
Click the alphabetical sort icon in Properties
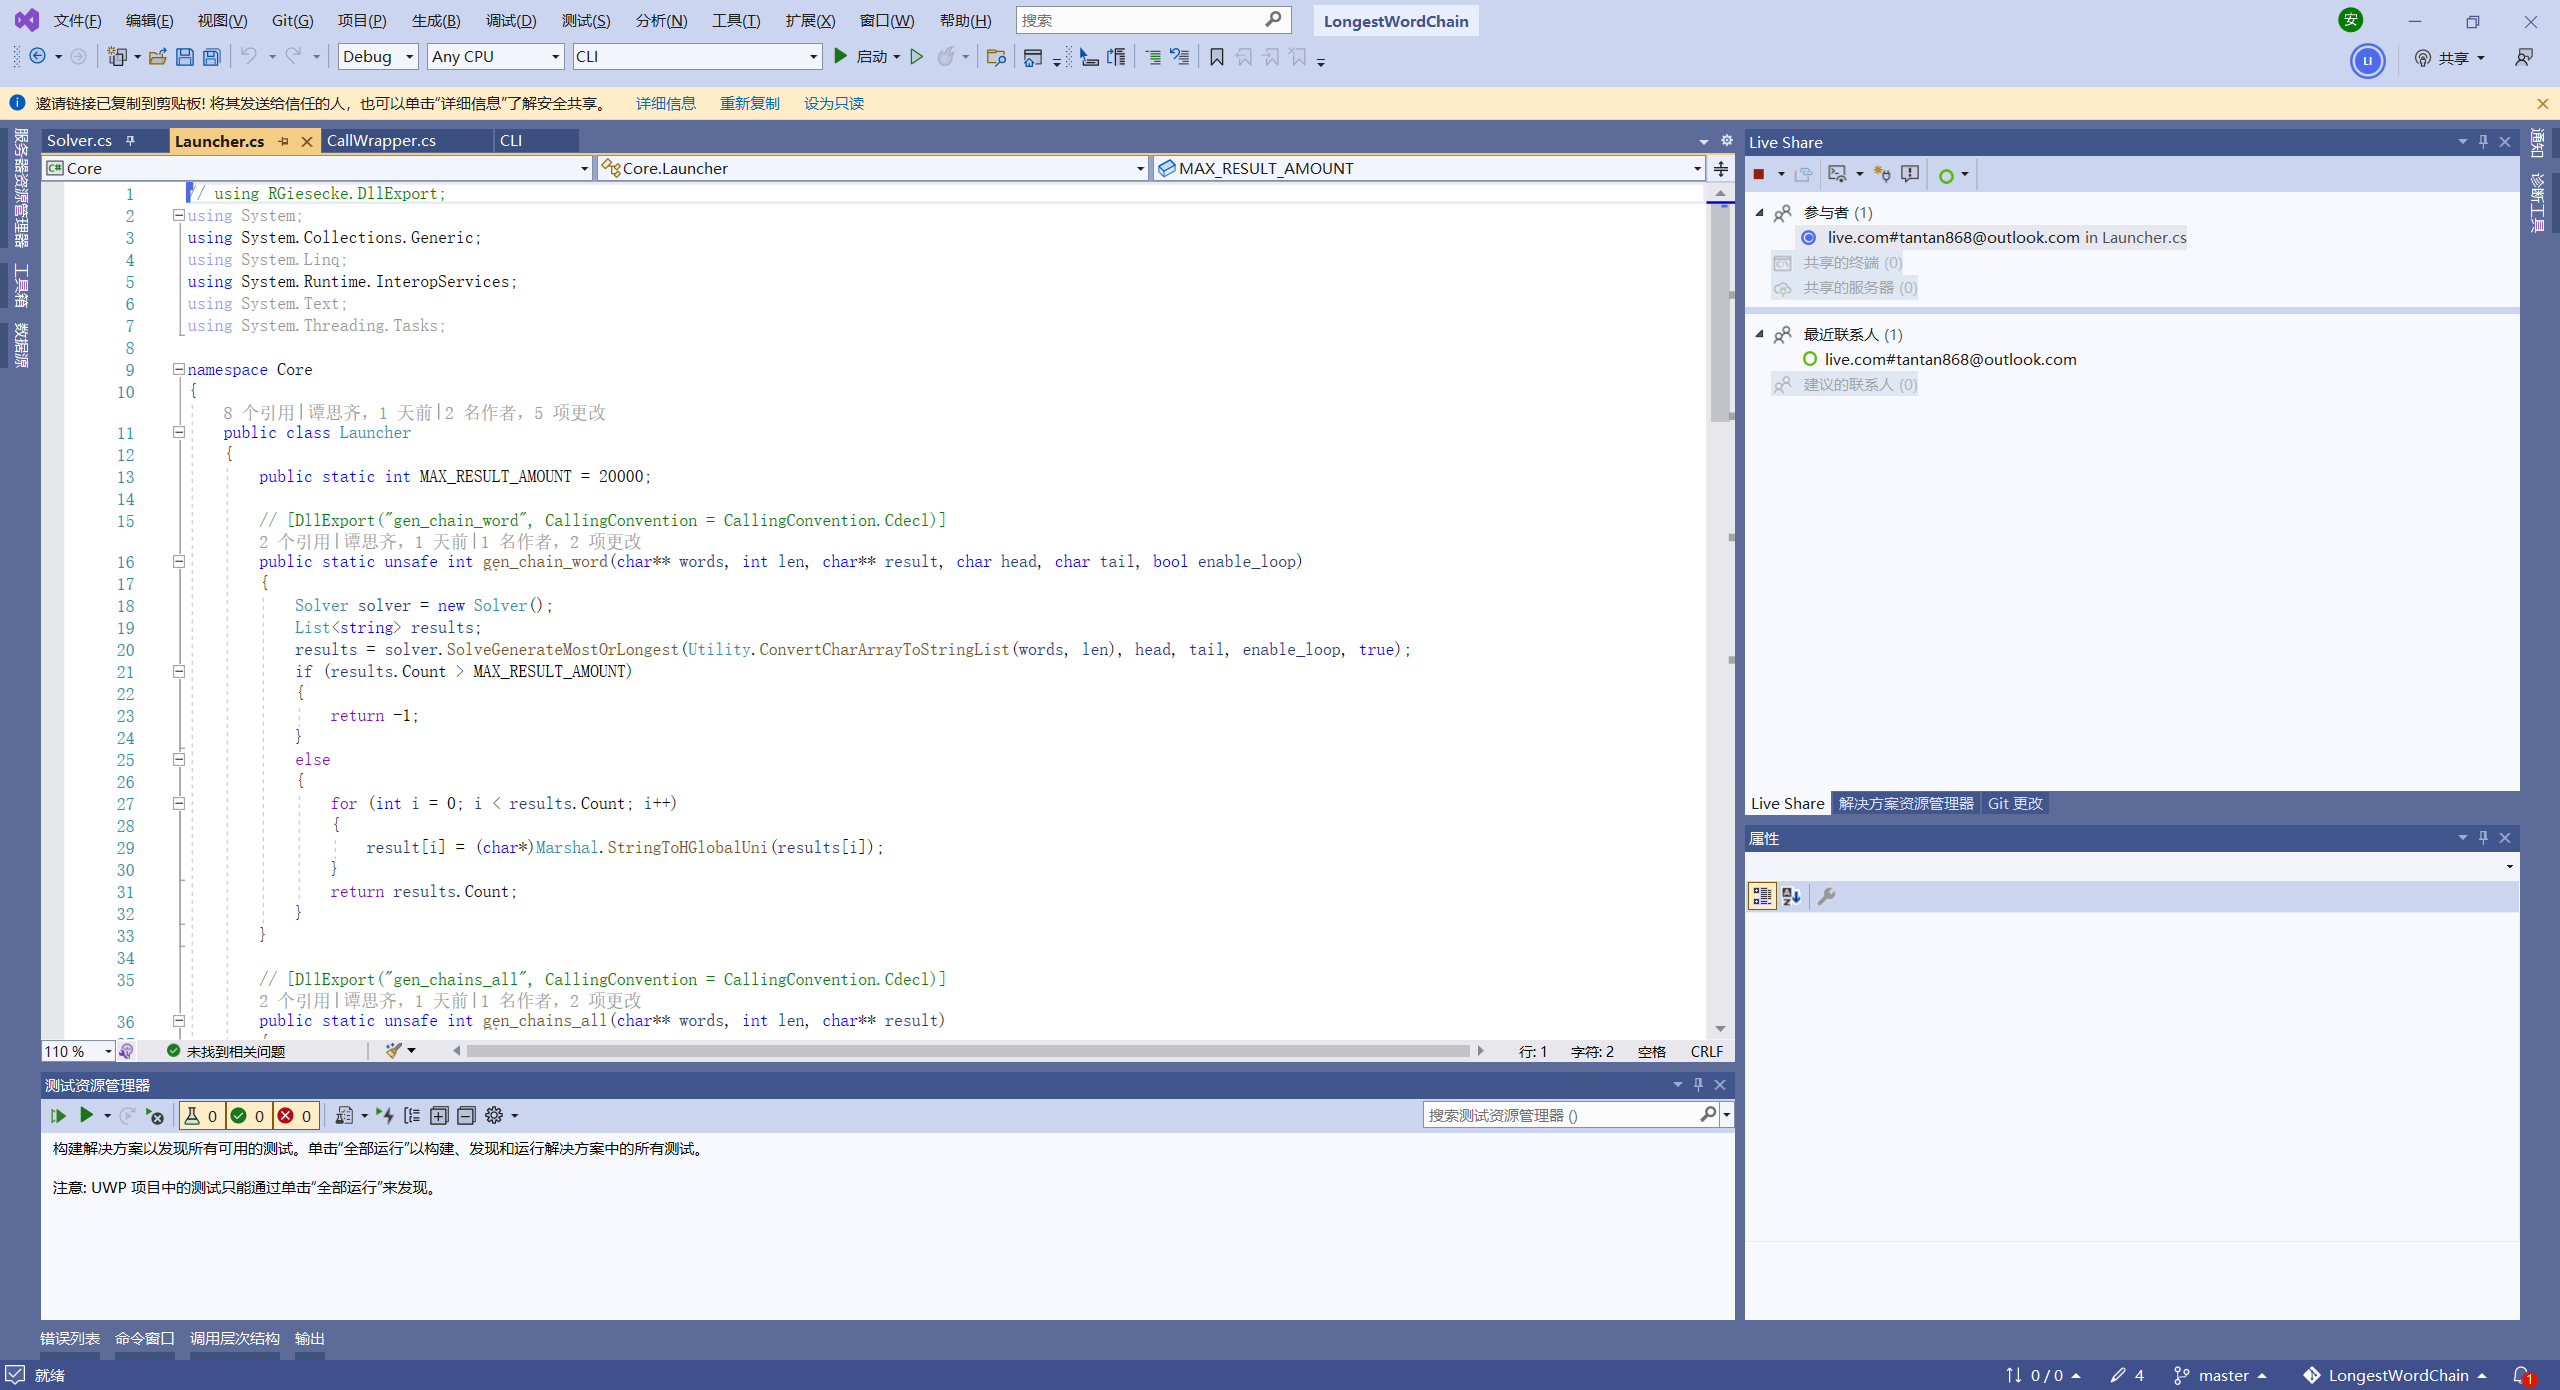[1791, 896]
